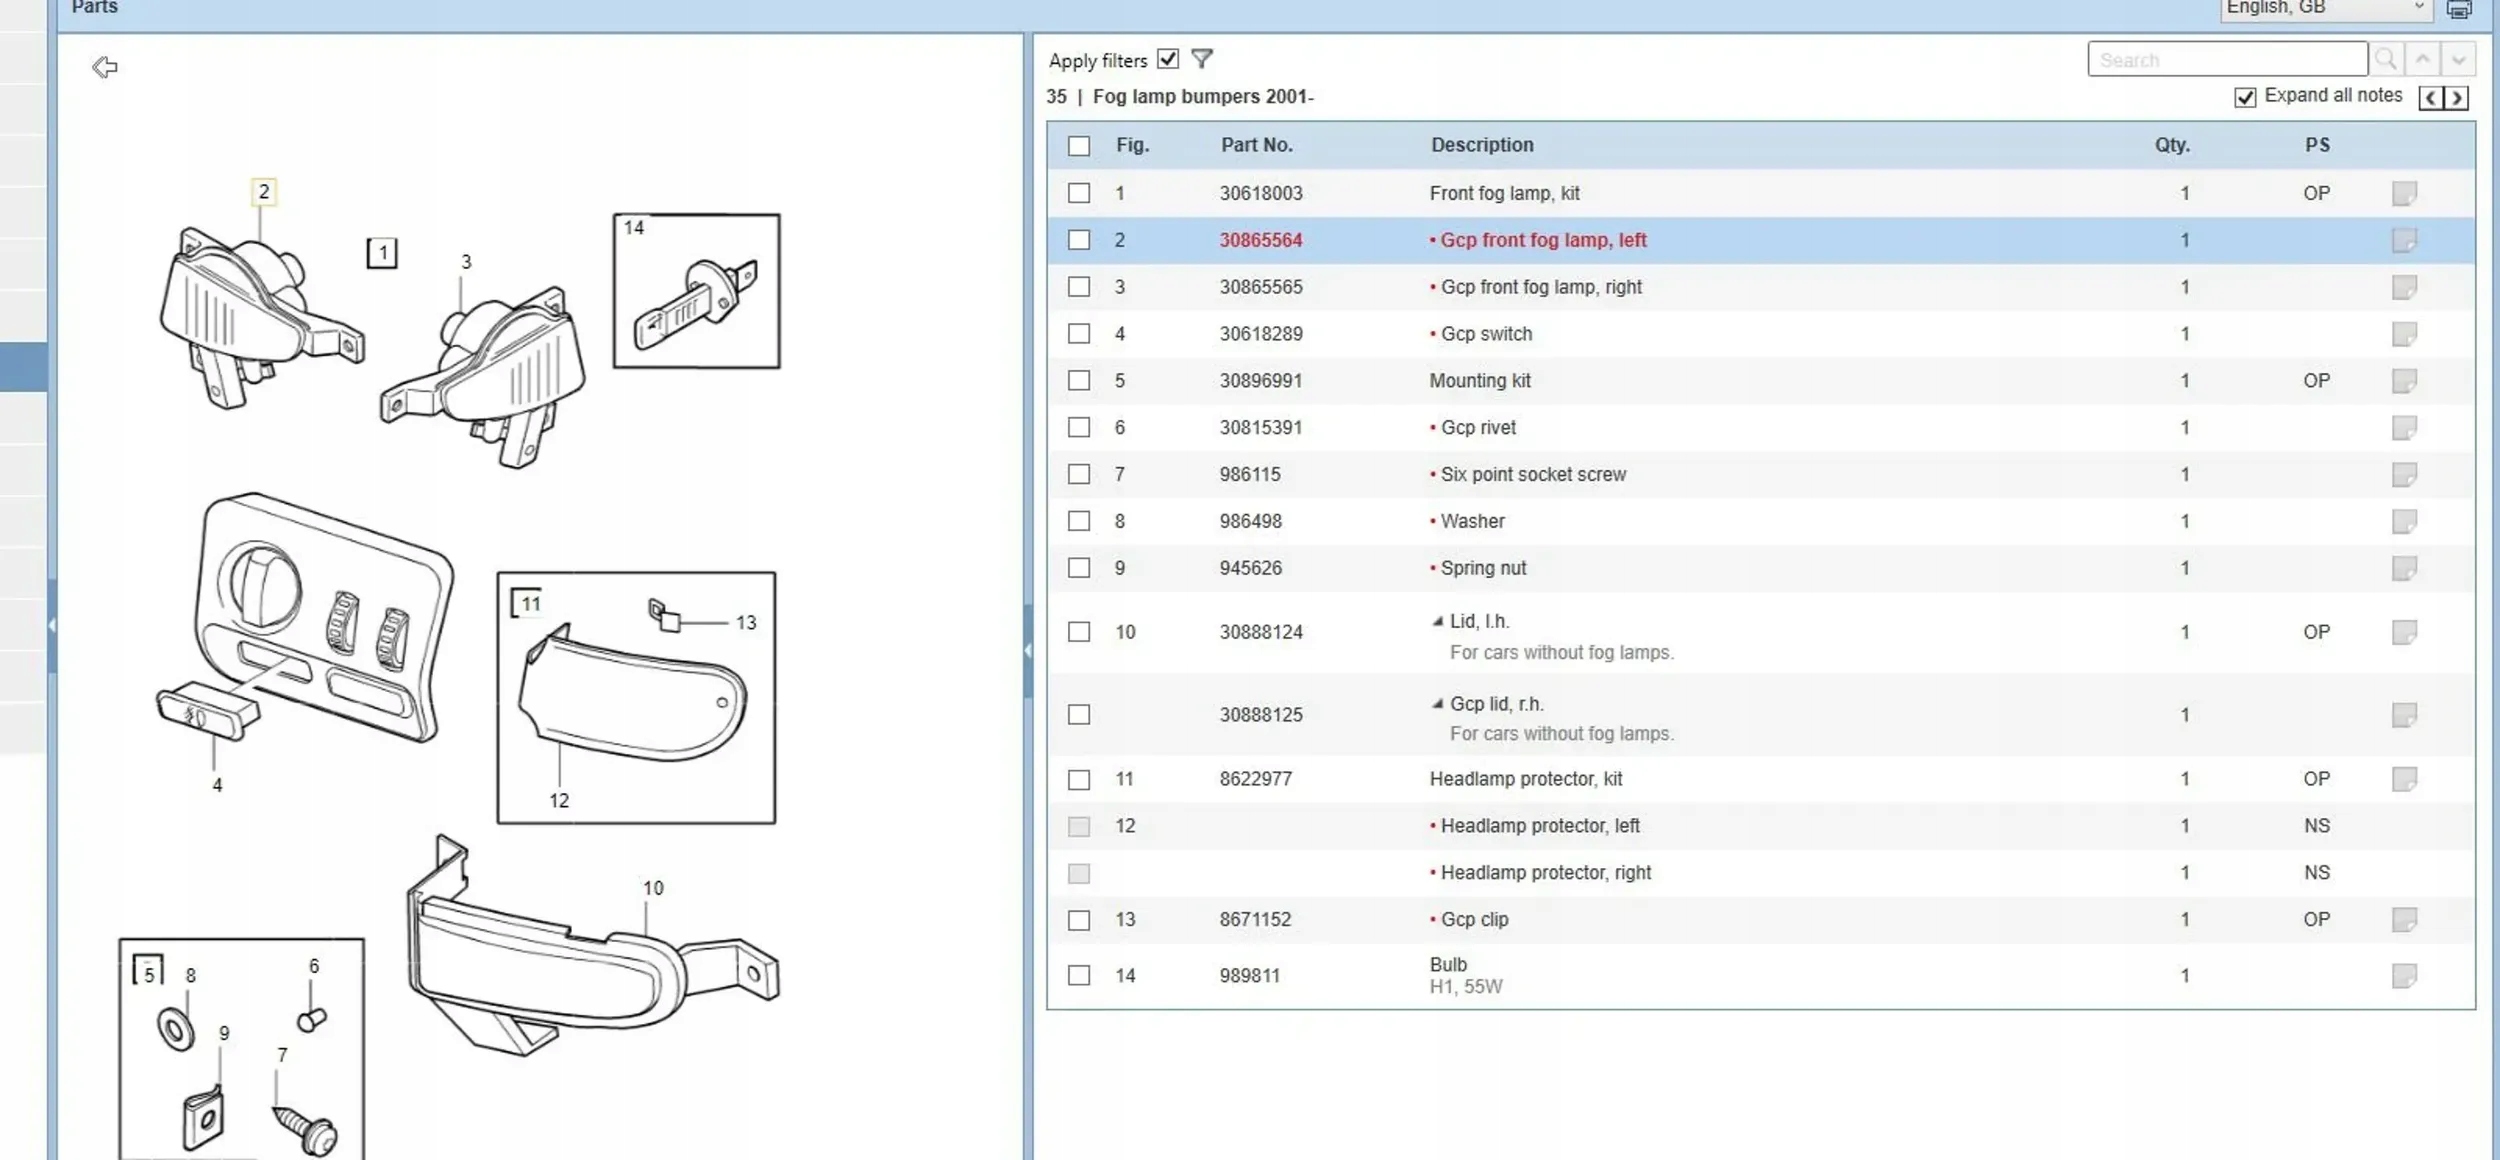Select callout 14 in the diagram
The image size is (2500, 1160).
click(x=634, y=228)
